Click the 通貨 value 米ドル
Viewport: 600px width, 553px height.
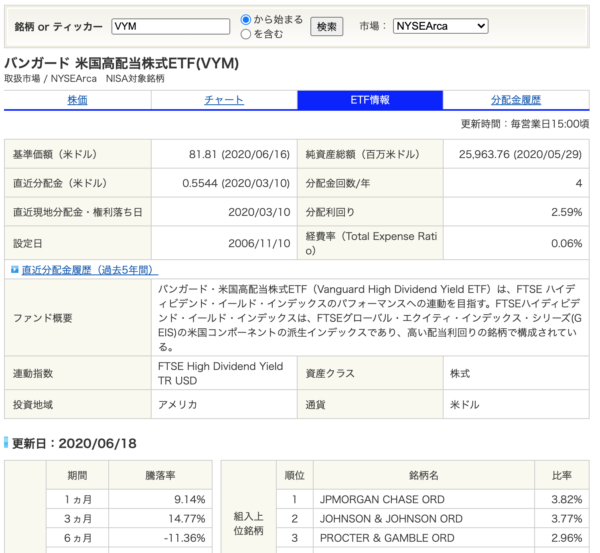click(465, 405)
